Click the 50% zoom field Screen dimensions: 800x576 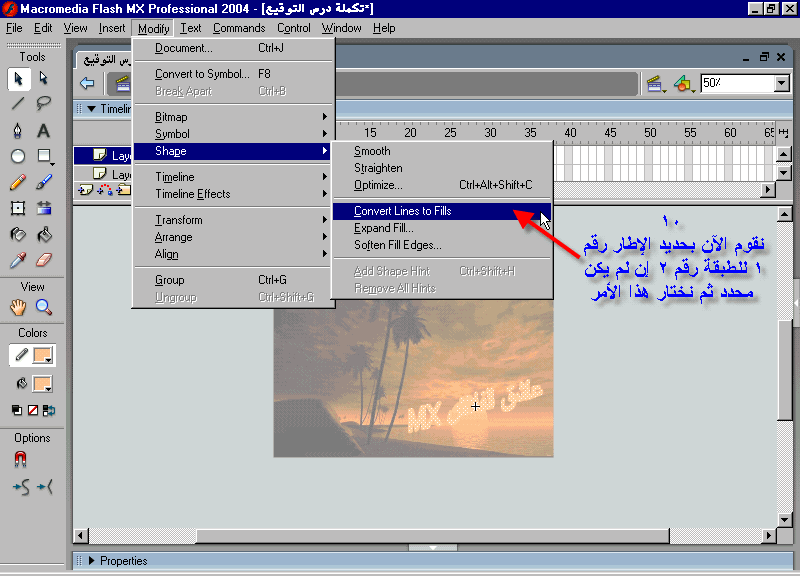(x=737, y=83)
